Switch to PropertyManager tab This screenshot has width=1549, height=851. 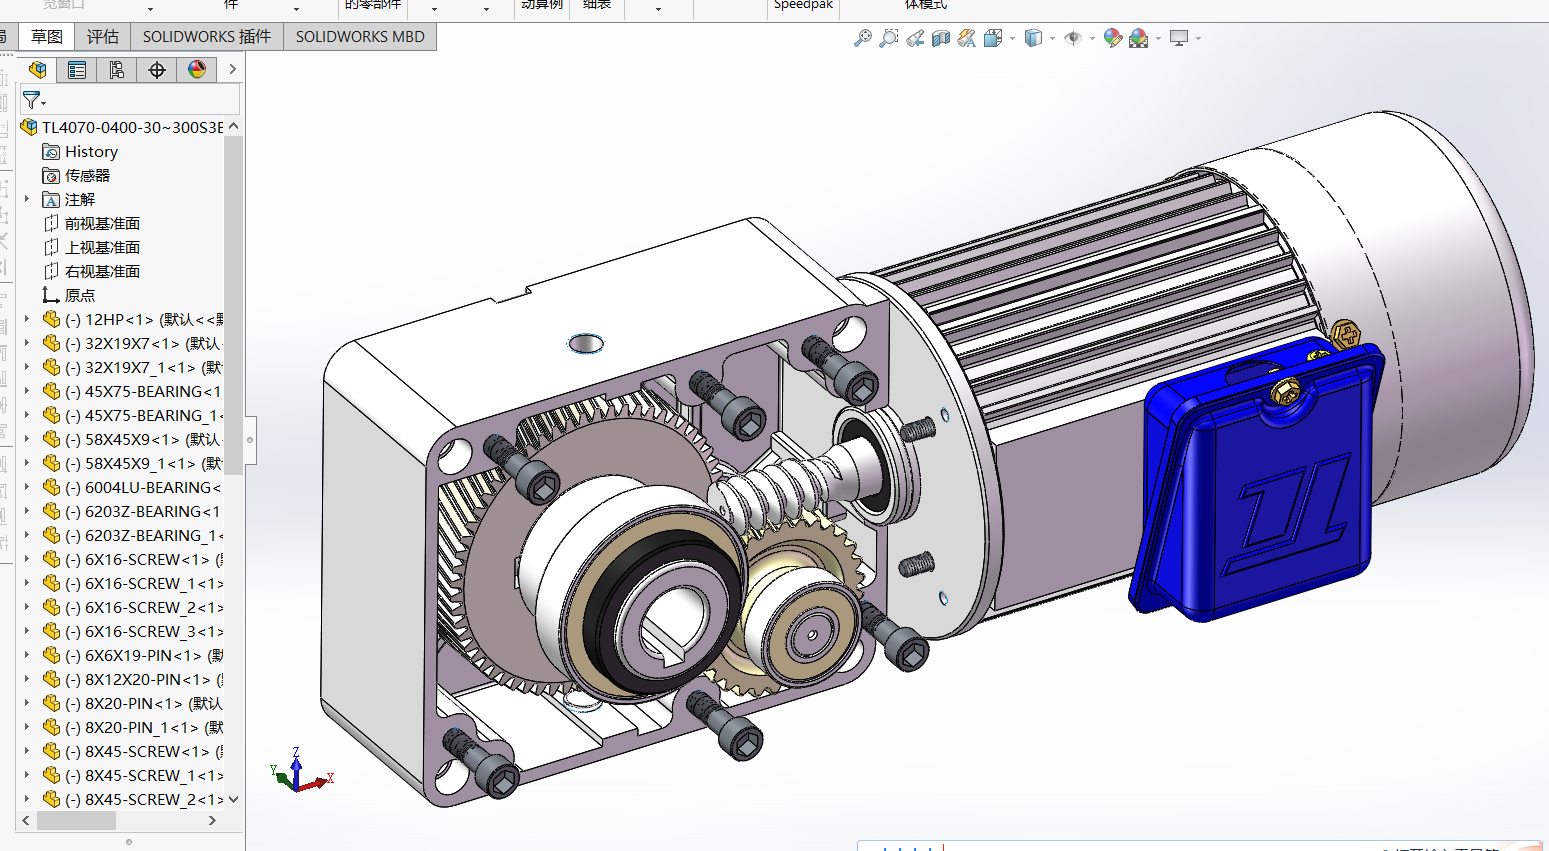tap(77, 70)
